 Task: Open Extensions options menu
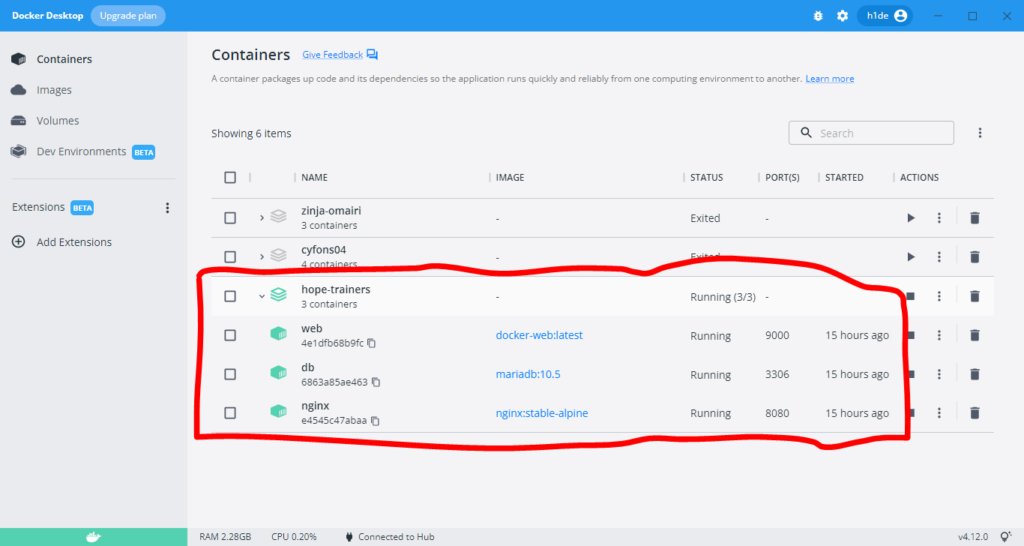coord(167,208)
